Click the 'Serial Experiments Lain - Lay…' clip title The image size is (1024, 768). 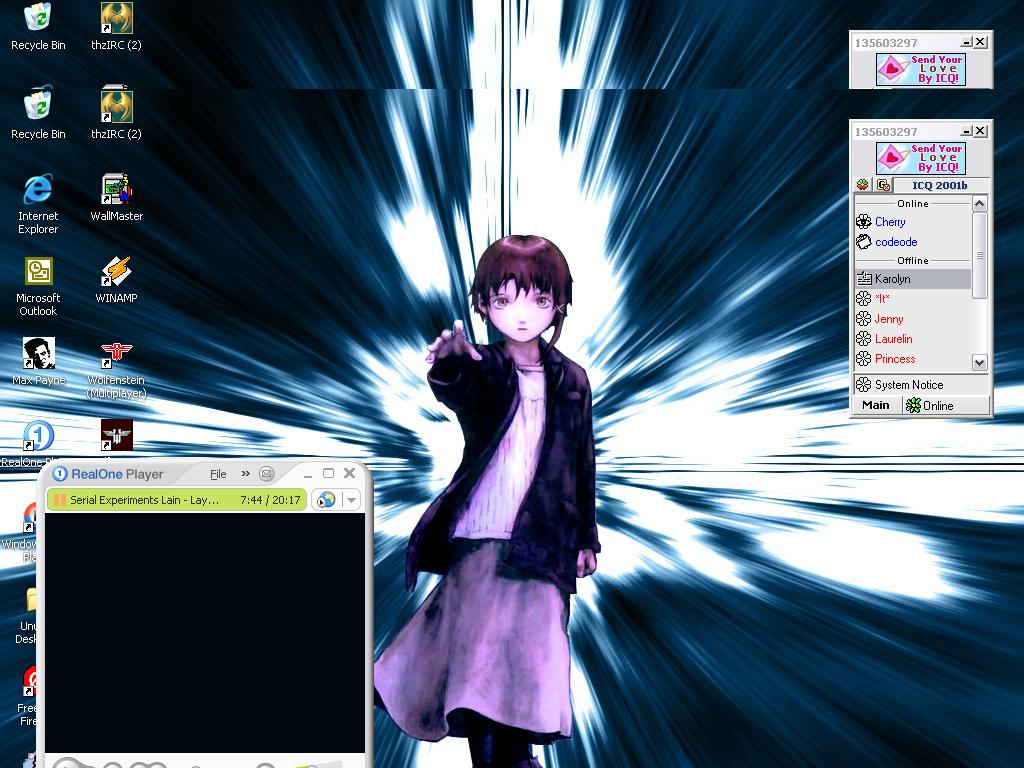144,500
